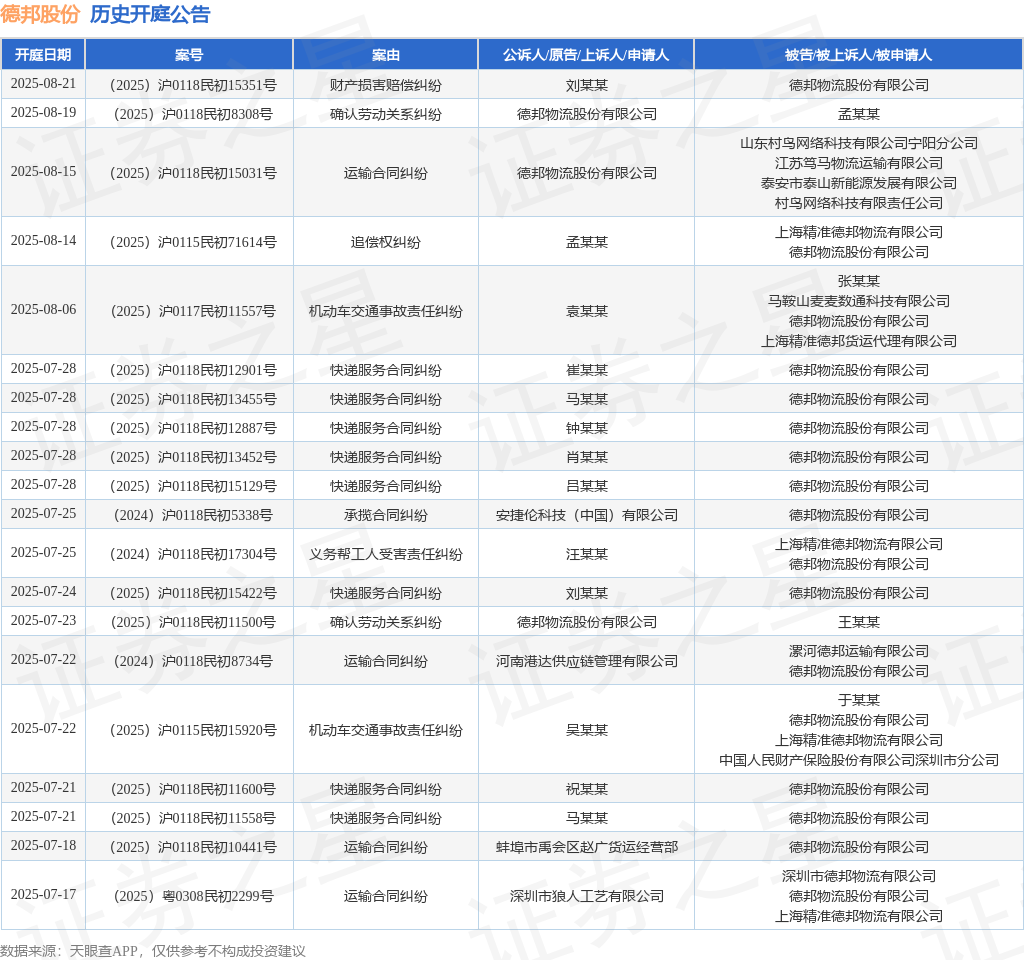Click 漯河德邦运输有限公司 text
Screen dimensions: 1024x960
(x=858, y=651)
